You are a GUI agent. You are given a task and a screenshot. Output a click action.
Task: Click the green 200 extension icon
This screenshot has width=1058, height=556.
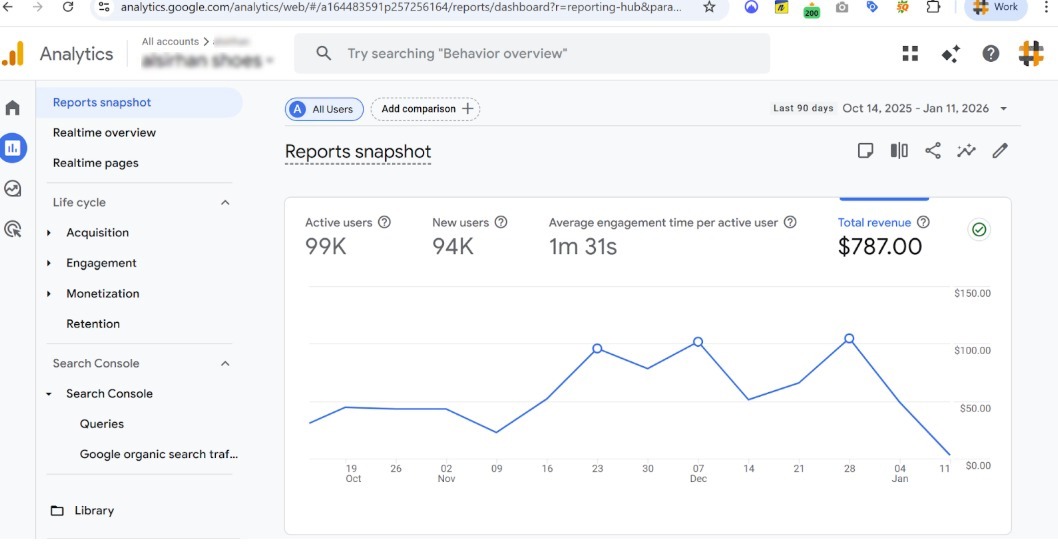[812, 10]
